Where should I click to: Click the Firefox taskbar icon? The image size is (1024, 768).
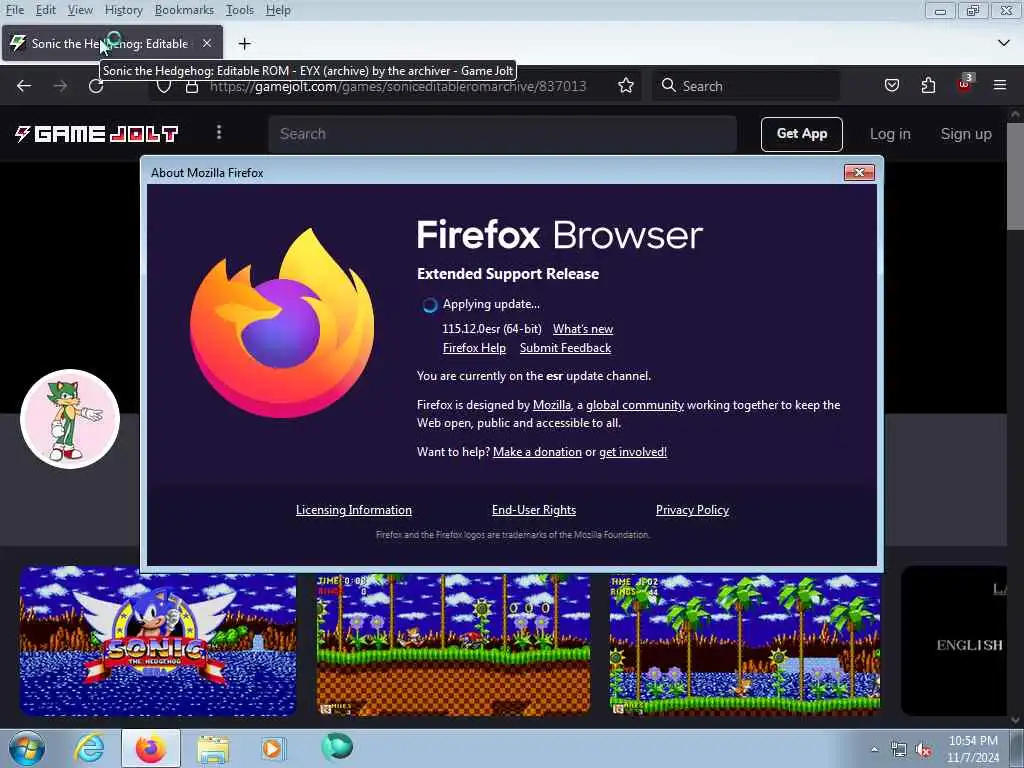[151, 748]
